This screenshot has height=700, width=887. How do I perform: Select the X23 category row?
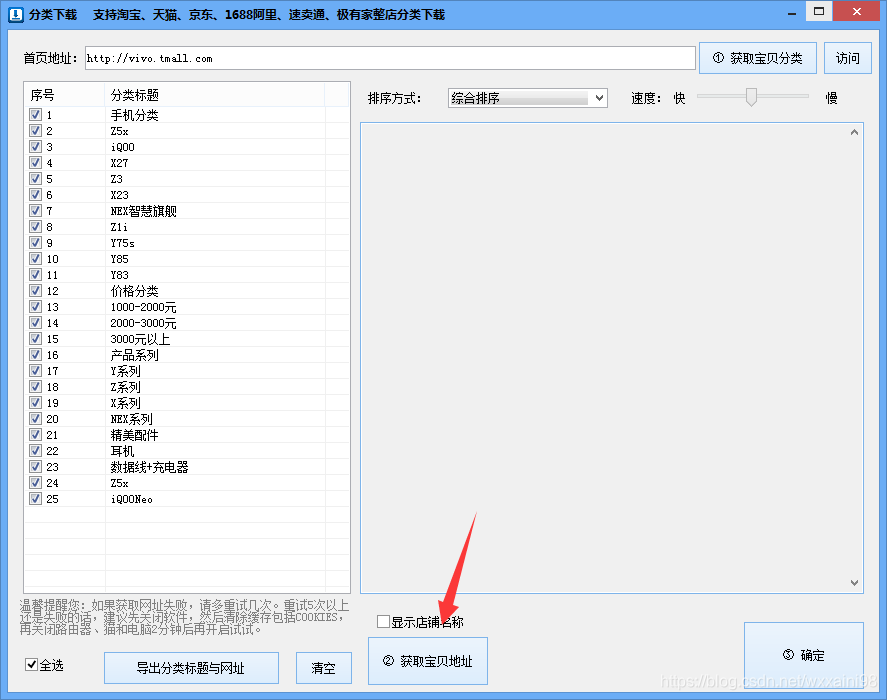(x=187, y=195)
